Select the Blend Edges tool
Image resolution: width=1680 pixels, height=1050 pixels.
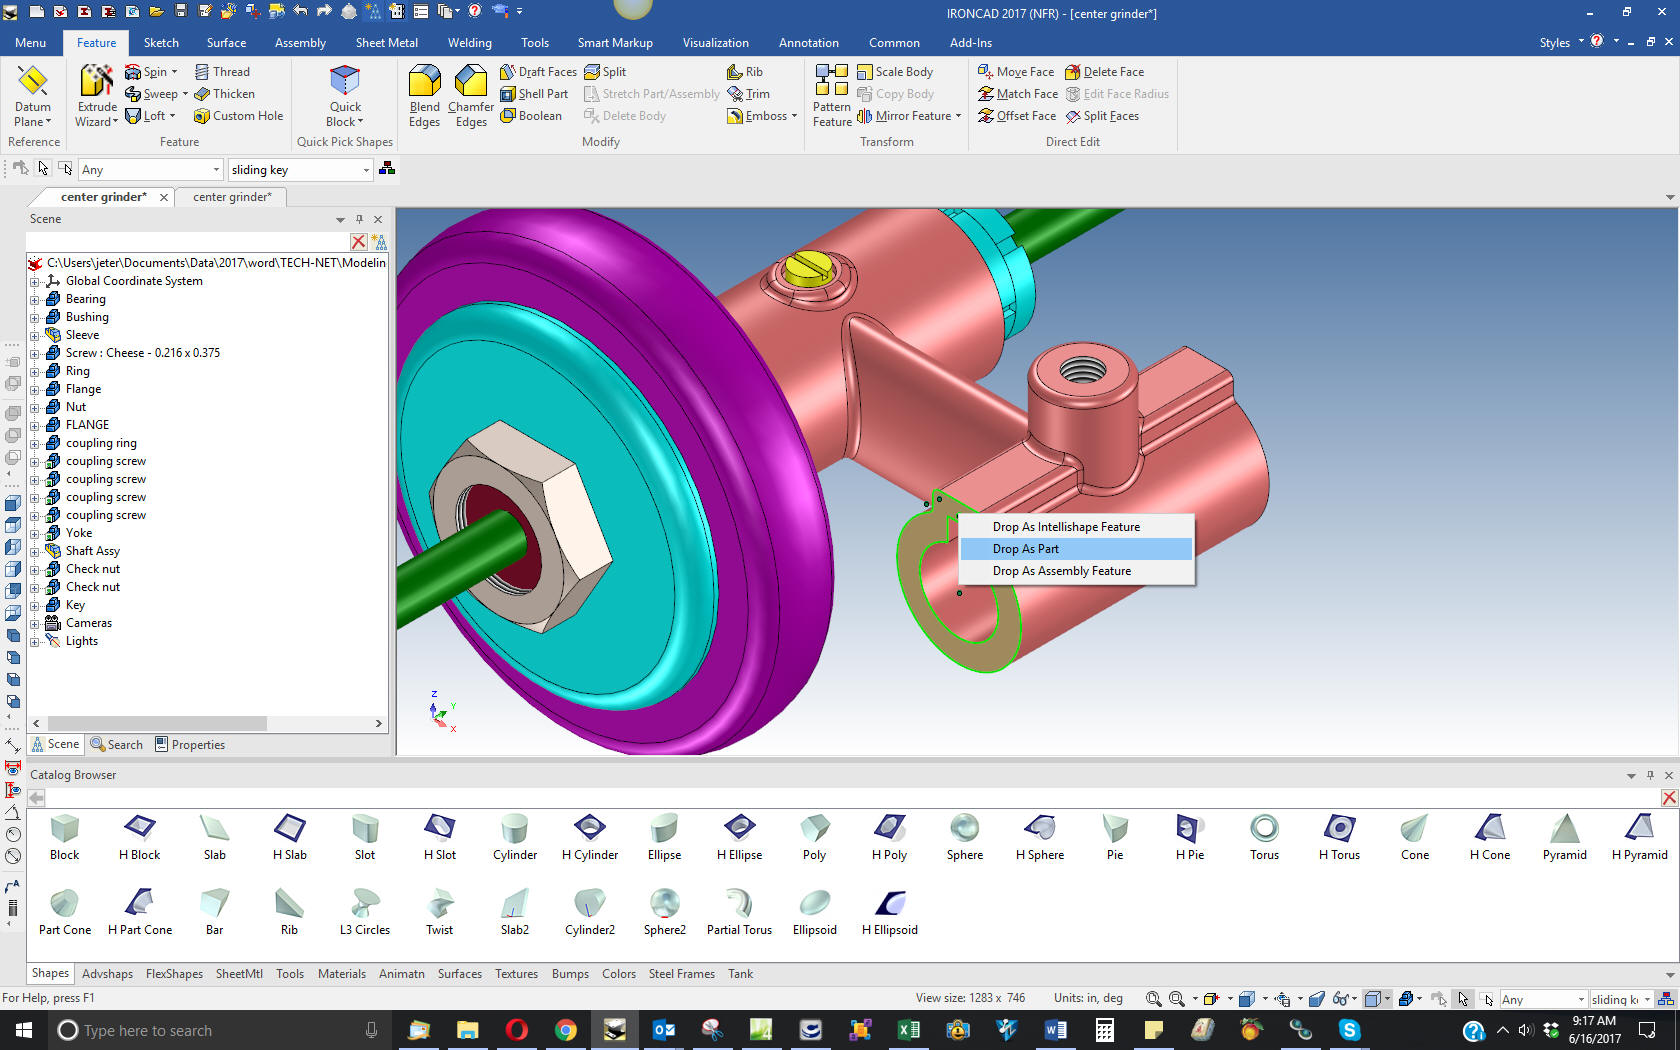424,95
